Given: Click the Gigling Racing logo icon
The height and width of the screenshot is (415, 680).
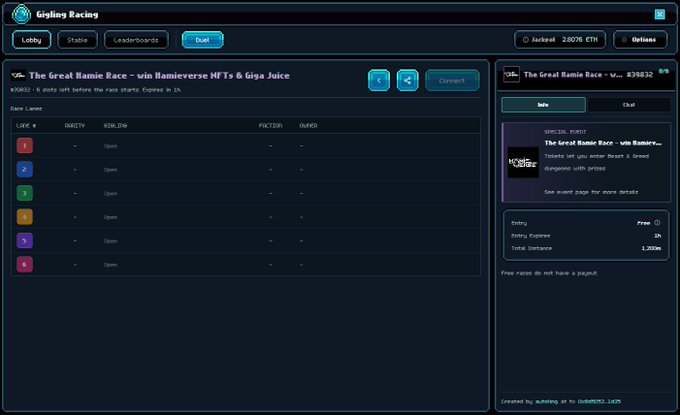Looking at the screenshot, I should [x=21, y=14].
